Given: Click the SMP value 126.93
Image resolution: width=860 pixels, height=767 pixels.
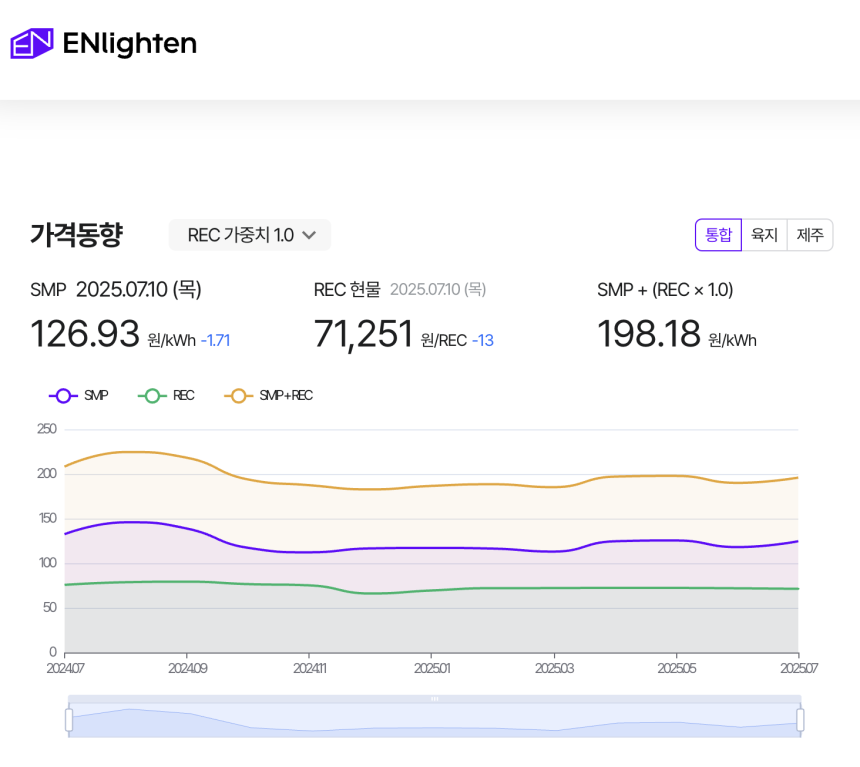Looking at the screenshot, I should coord(85,334).
